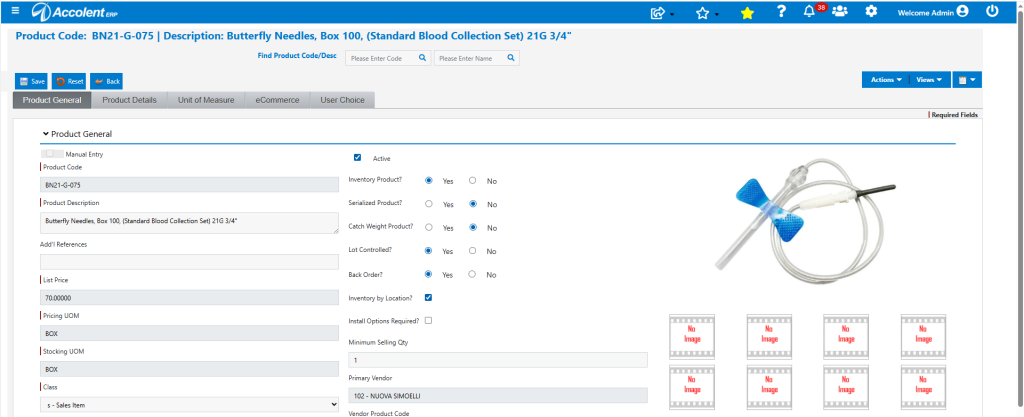Click the Minimum Selling Qty field

498,360
